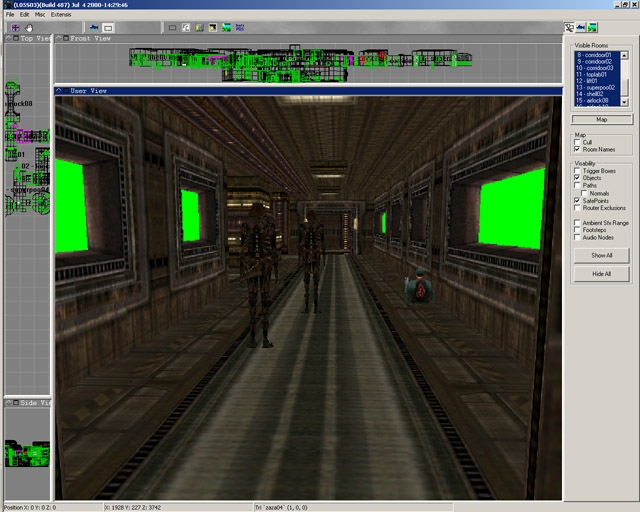The height and width of the screenshot is (512, 640).
Task: Select room 12 - lift01 in list
Action: pos(597,81)
